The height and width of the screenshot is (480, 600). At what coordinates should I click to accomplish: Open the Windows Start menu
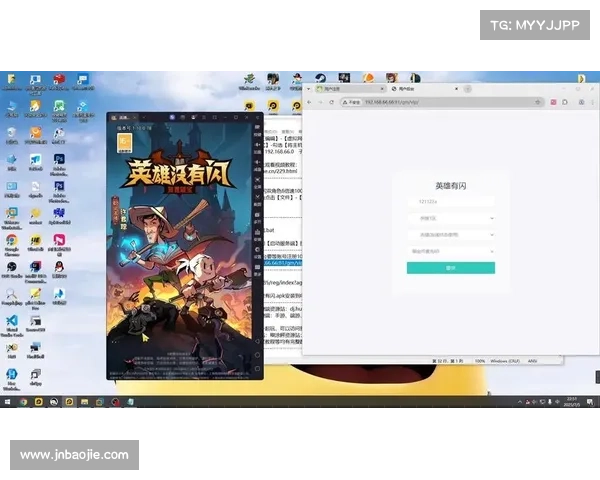(x=7, y=402)
